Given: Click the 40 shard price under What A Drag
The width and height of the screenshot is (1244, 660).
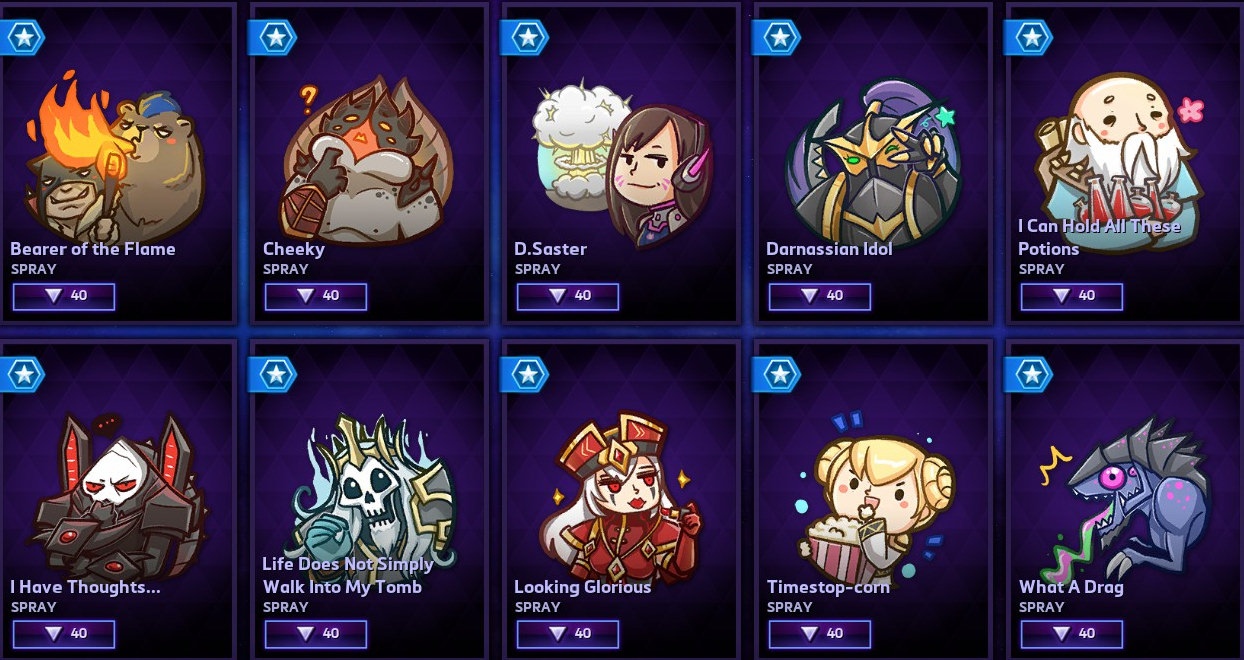Looking at the screenshot, I should (x=1072, y=634).
